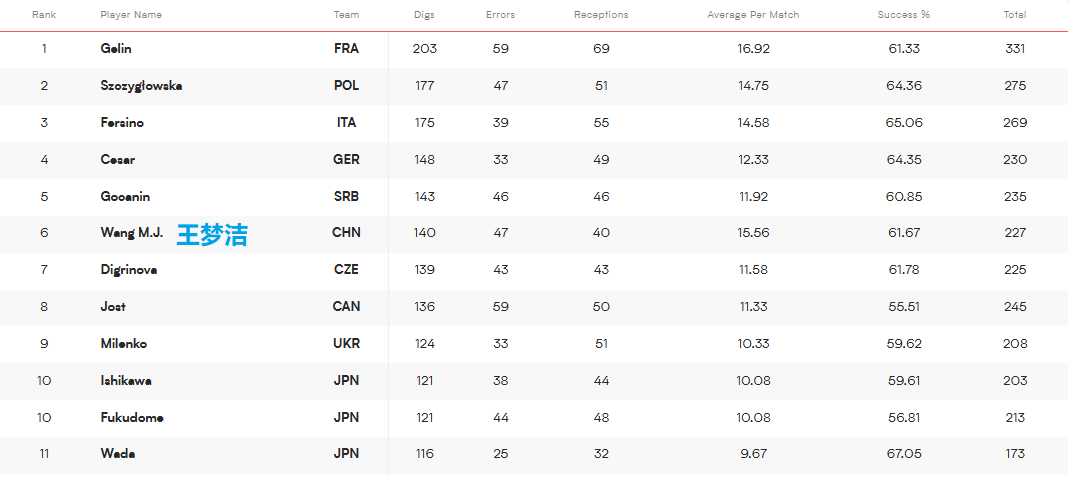
Task: Sort by Total column header
Action: [1014, 15]
